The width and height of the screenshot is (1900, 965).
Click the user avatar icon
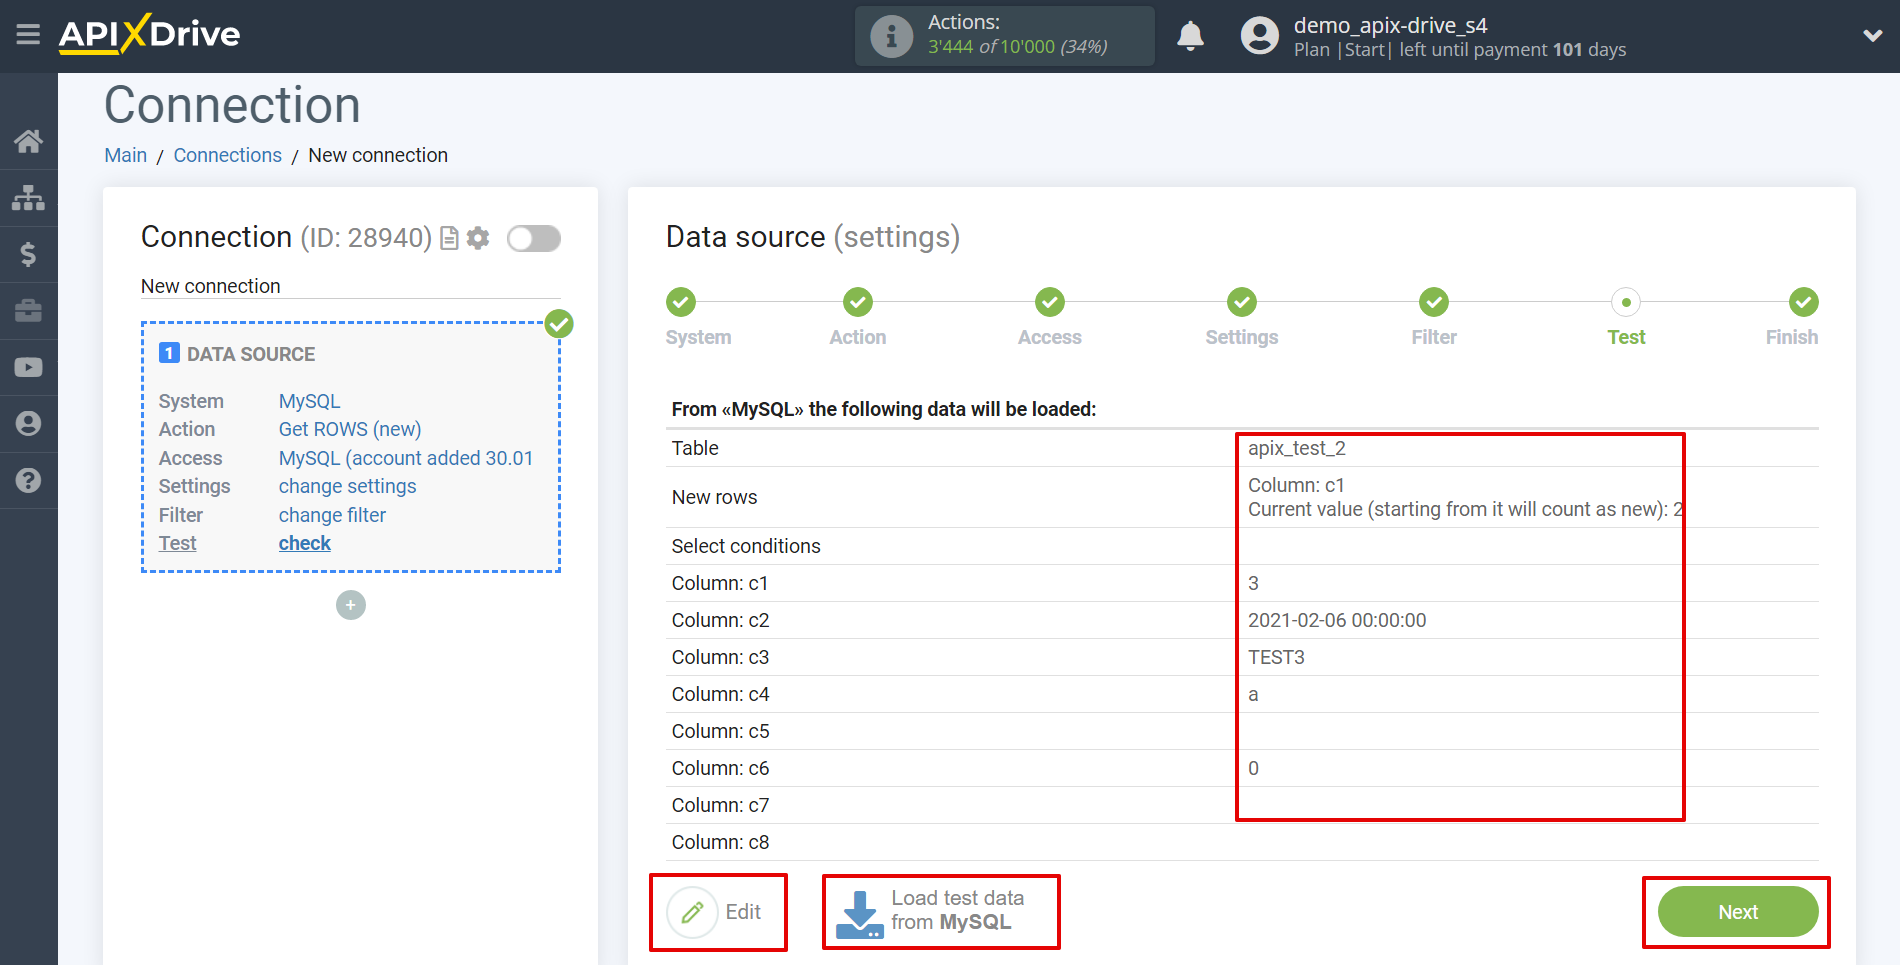point(1259,36)
